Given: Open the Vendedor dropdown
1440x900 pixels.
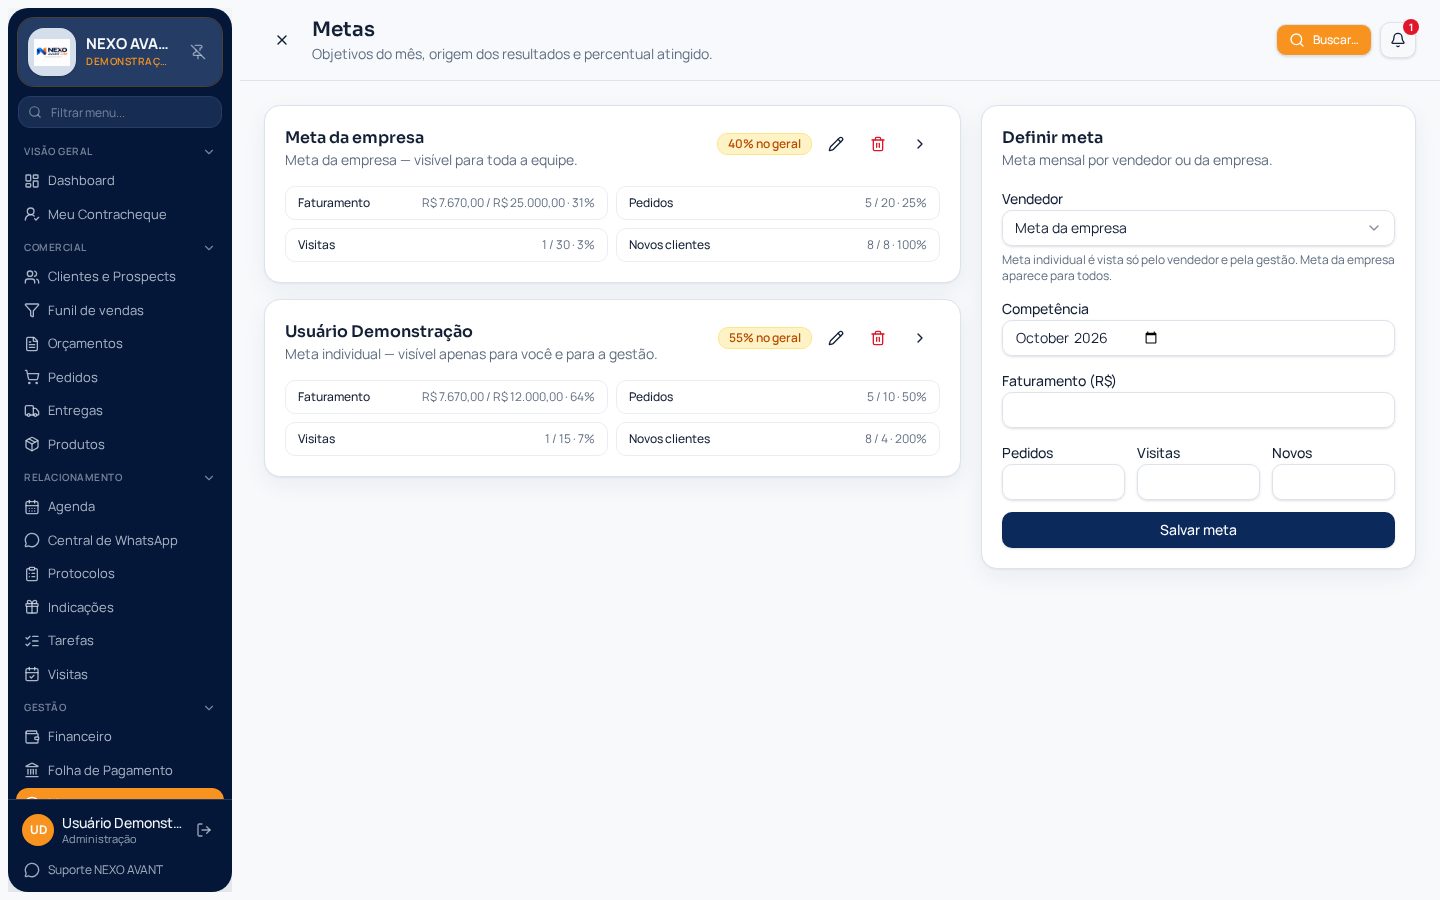Looking at the screenshot, I should 1198,228.
